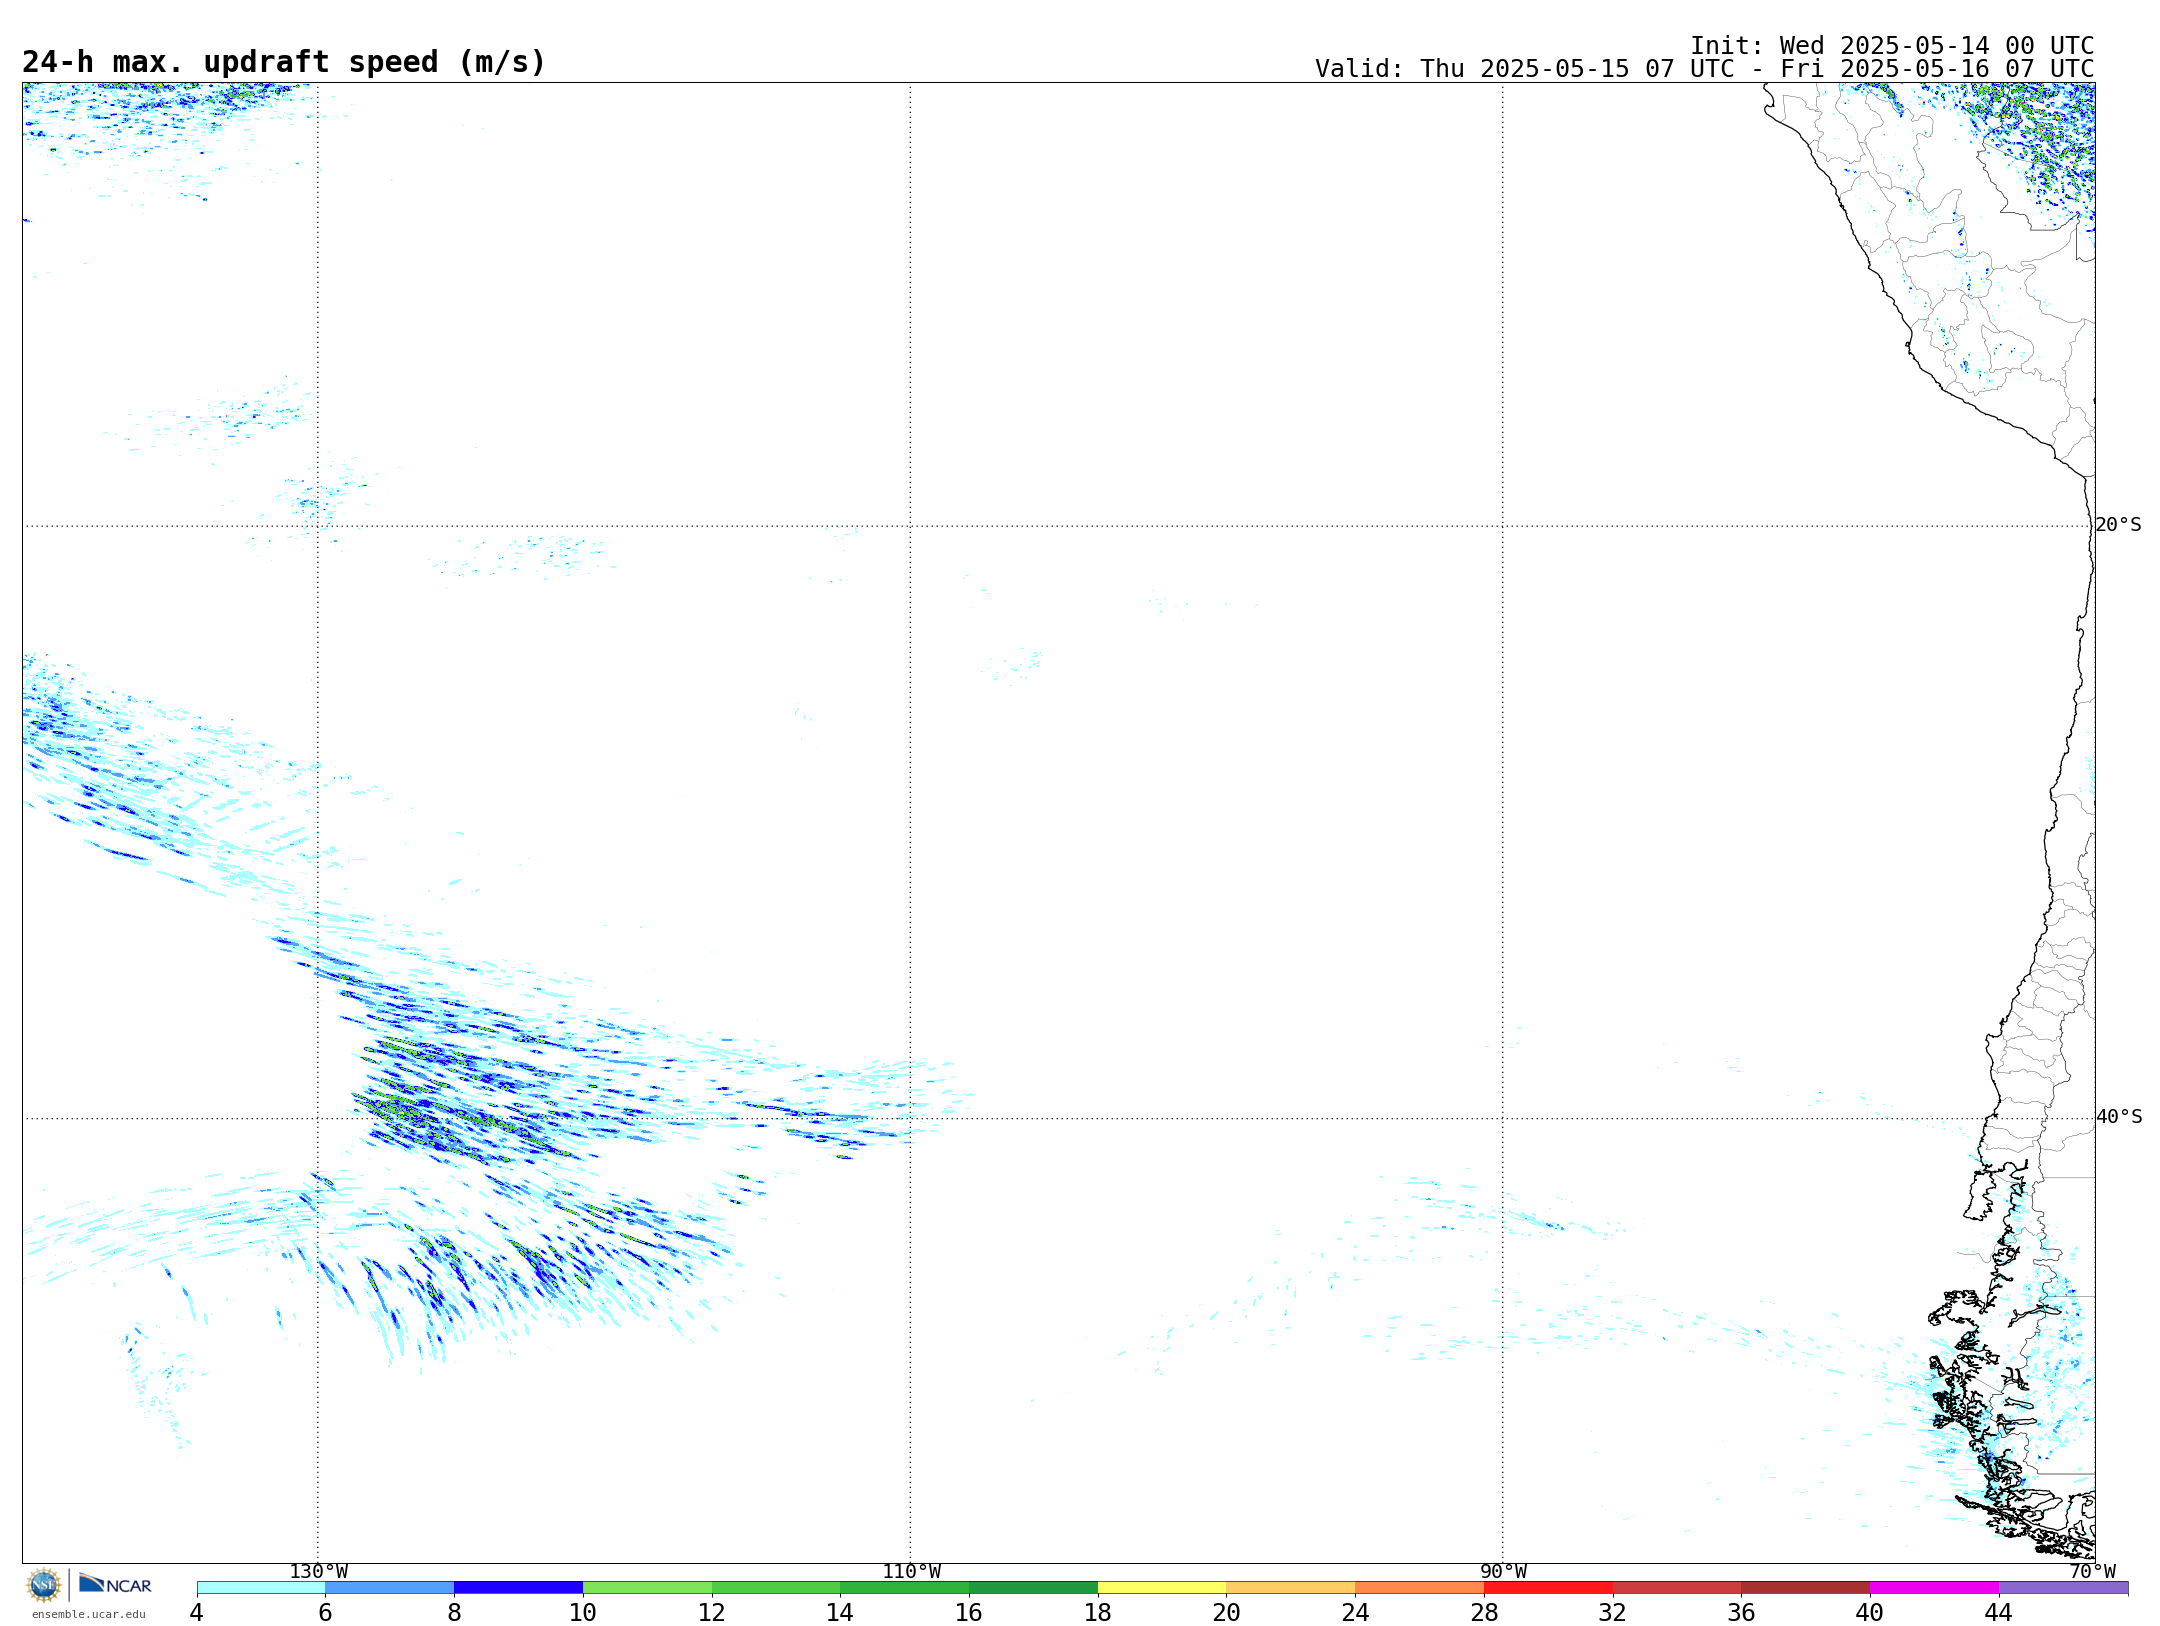
Task: Click the 70°W longitude label
Action: pyautogui.click(x=2092, y=1572)
